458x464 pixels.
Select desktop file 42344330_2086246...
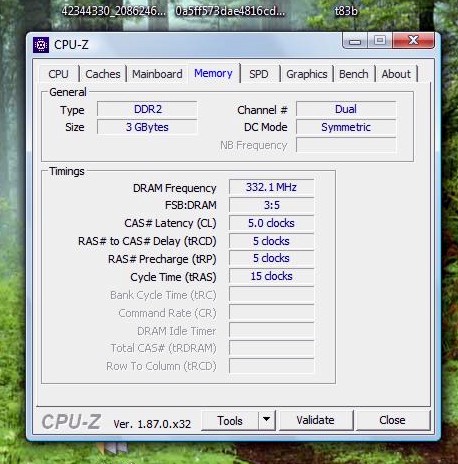pyautogui.click(x=113, y=11)
